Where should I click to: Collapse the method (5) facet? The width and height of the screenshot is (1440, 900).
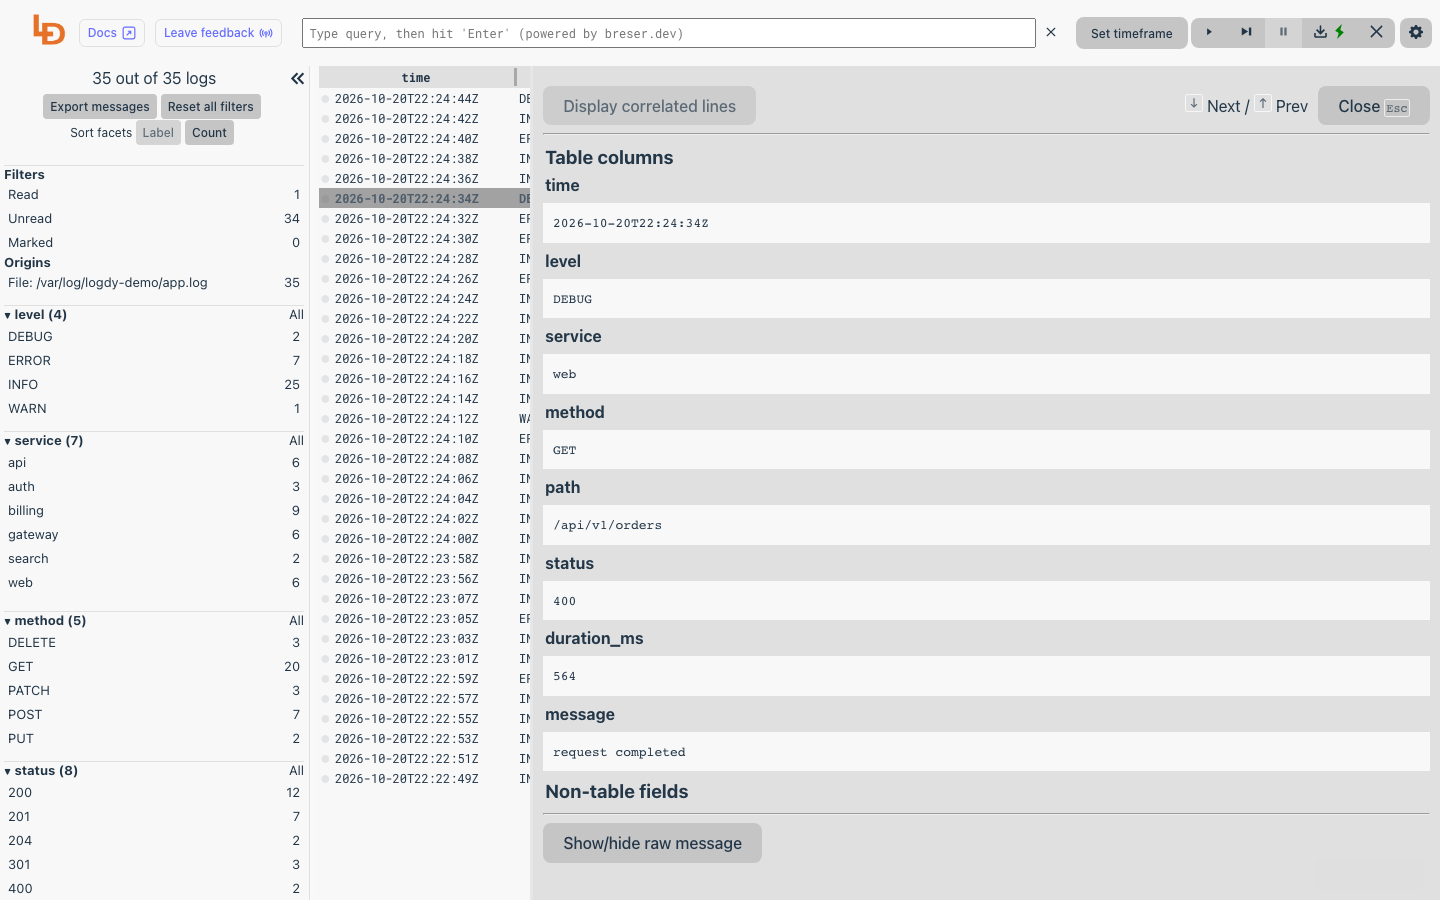[45, 621]
